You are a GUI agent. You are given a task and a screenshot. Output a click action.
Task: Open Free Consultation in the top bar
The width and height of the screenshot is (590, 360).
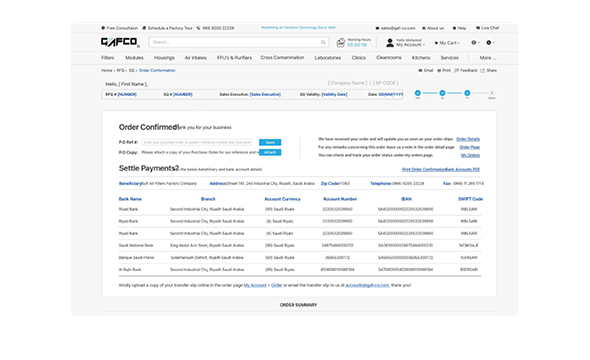coord(120,28)
